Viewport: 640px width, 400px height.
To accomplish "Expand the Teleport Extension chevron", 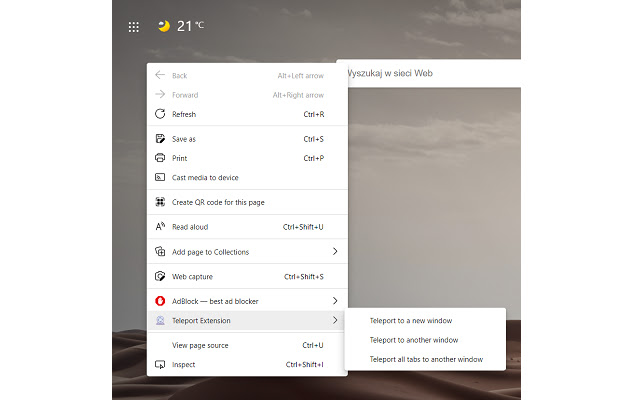I will [335, 320].
